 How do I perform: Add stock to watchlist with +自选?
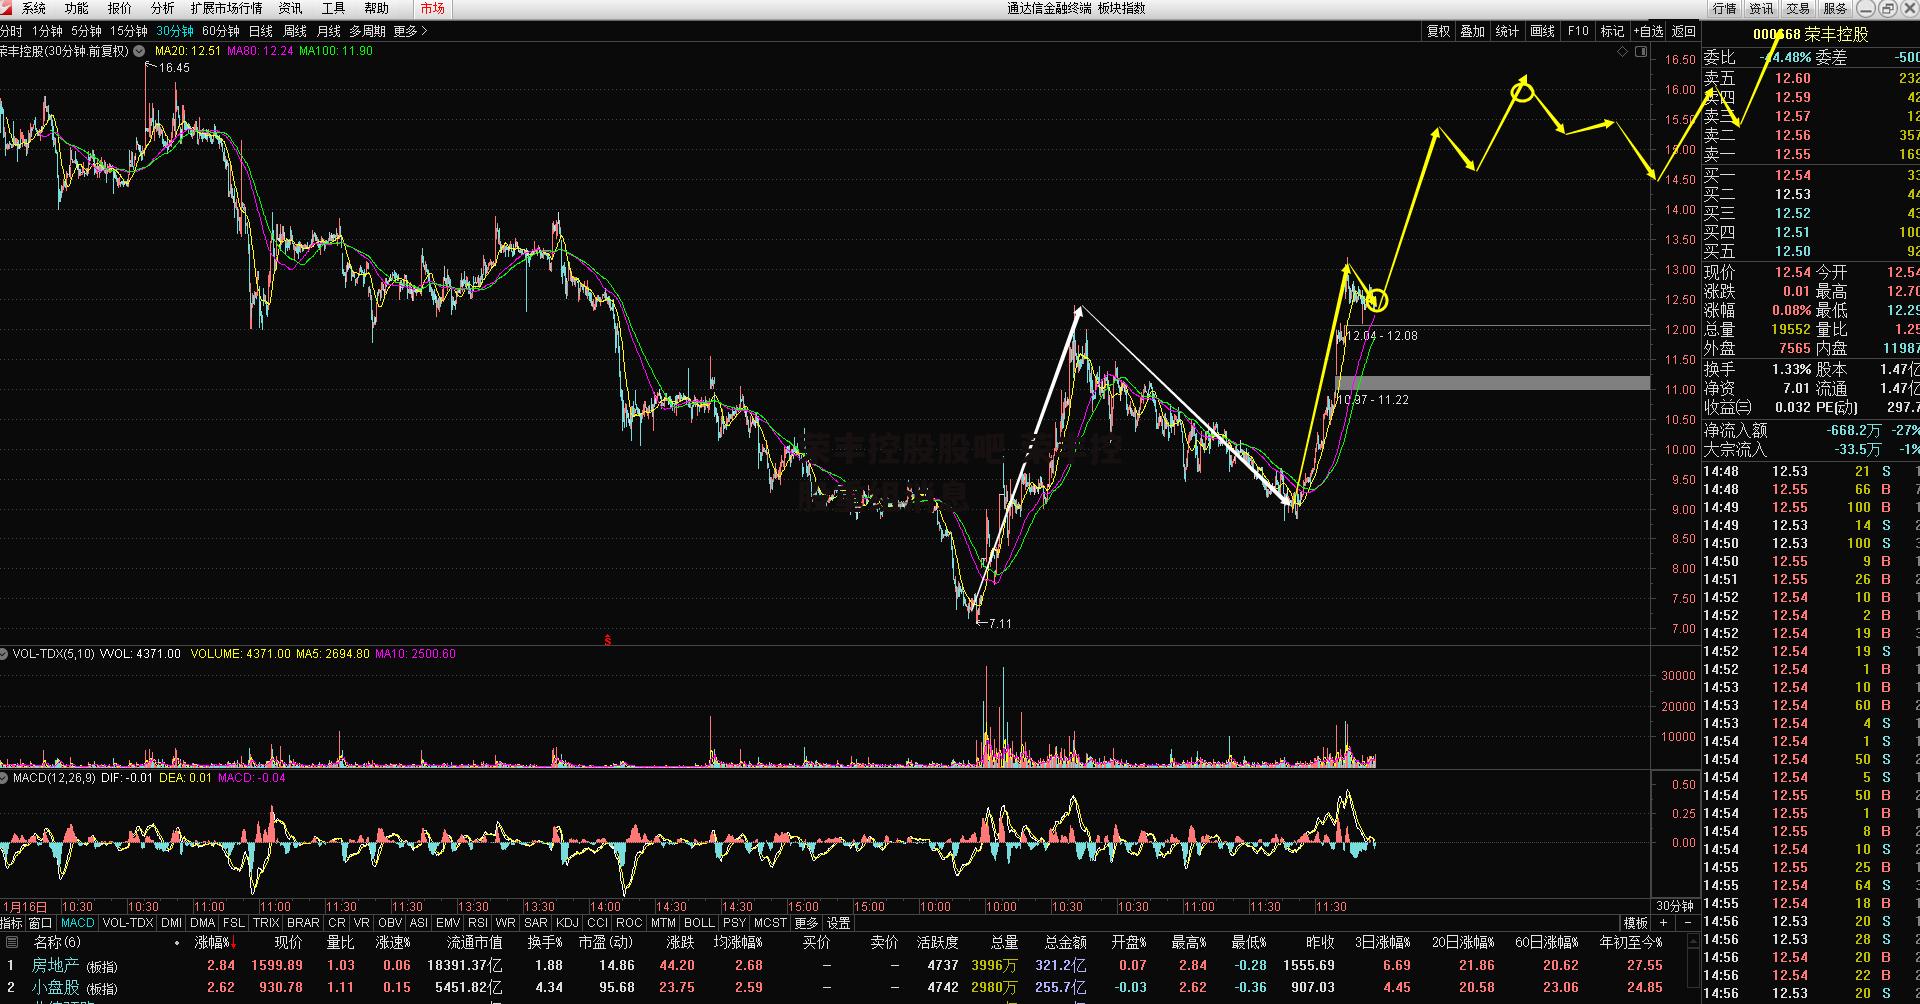pos(1649,31)
